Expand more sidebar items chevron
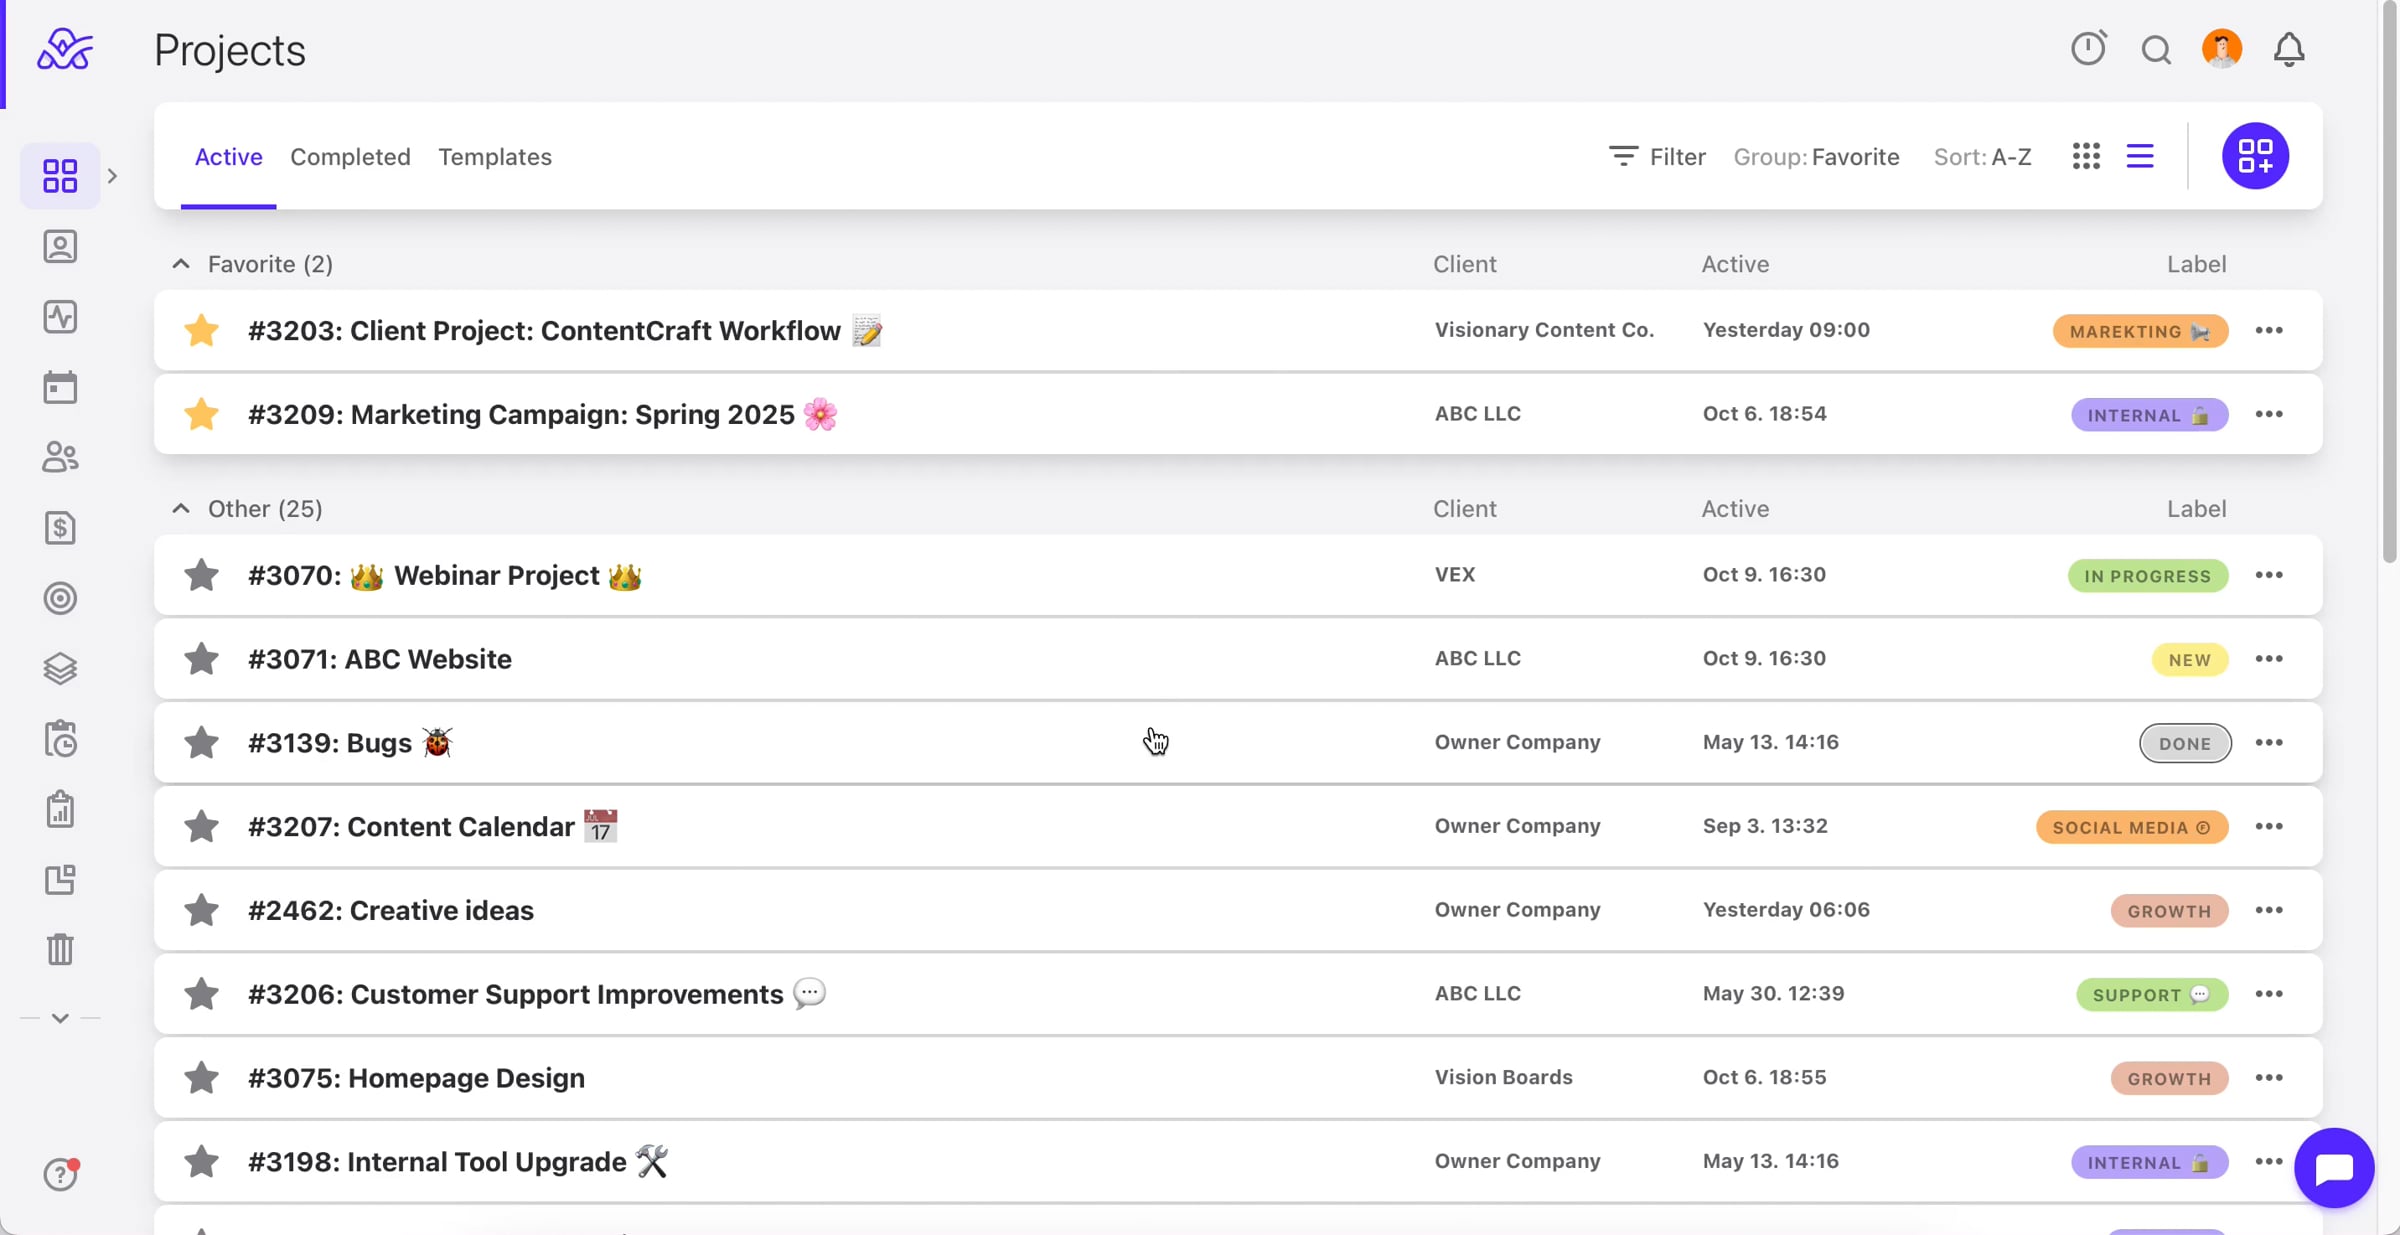Image resolution: width=2400 pixels, height=1235 pixels. pyautogui.click(x=60, y=1018)
